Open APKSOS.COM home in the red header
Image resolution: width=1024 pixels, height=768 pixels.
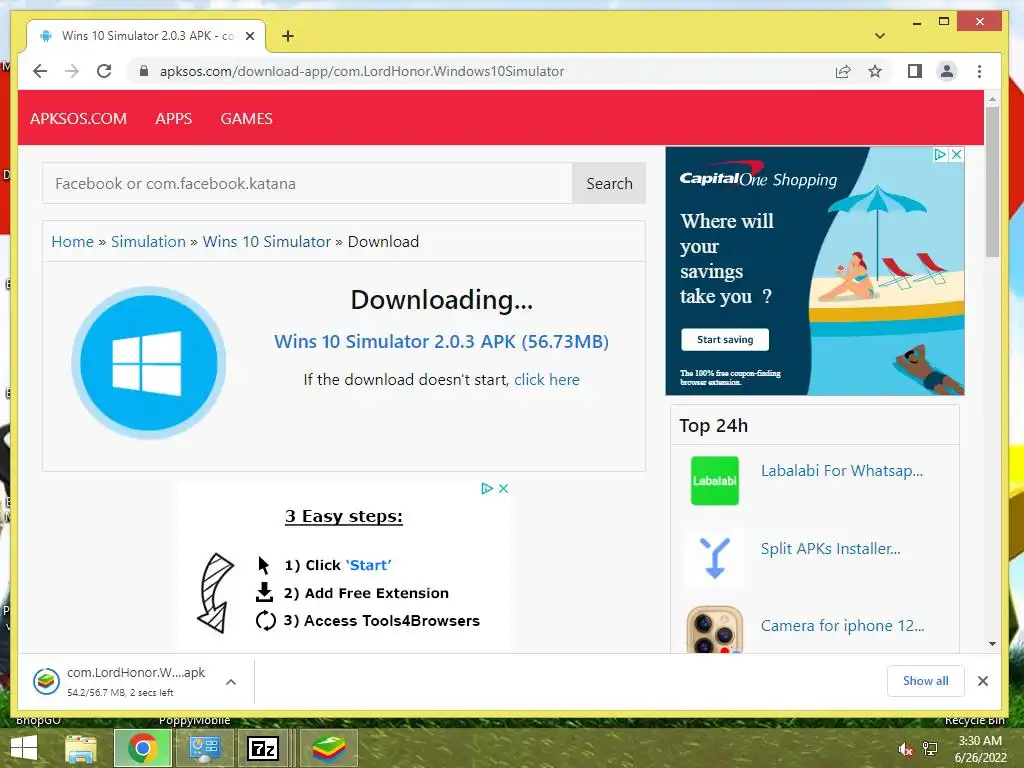(x=78, y=118)
